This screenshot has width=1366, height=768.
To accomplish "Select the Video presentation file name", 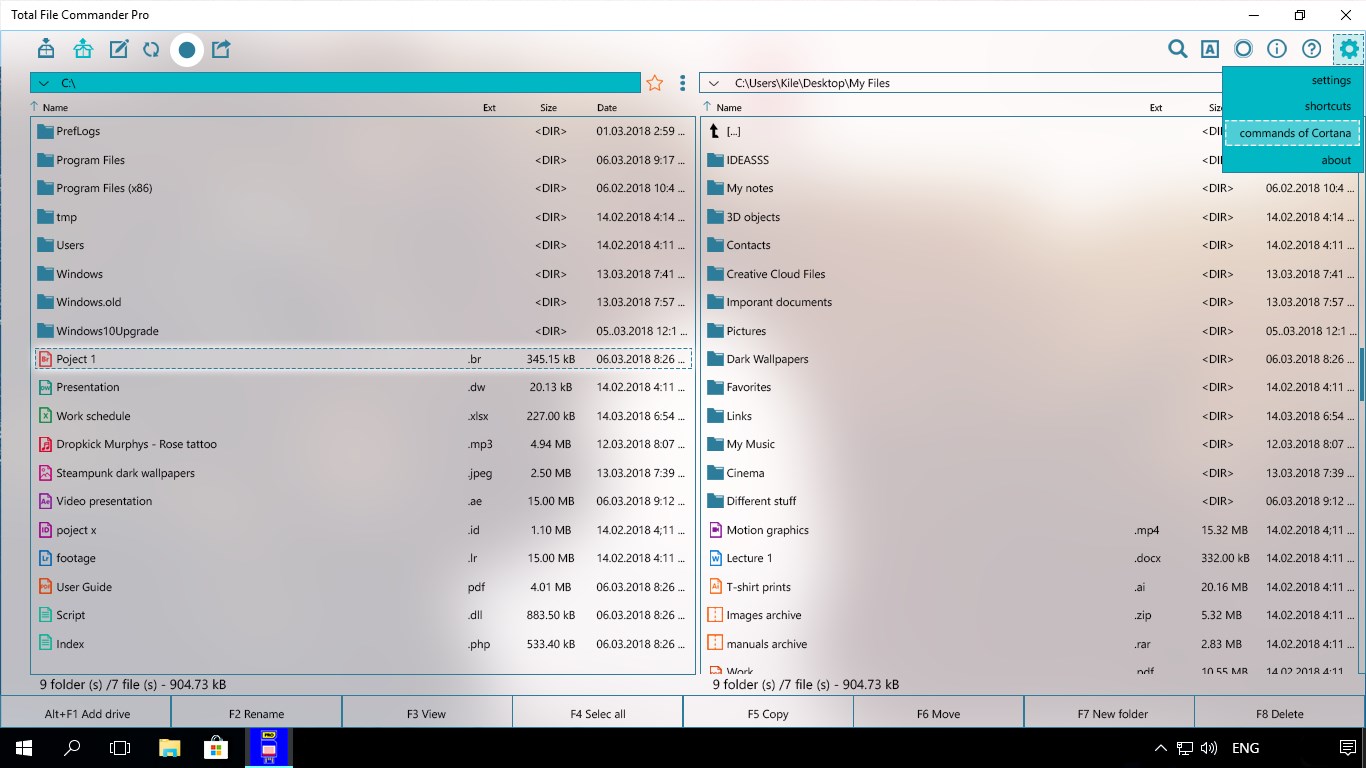I will point(104,501).
